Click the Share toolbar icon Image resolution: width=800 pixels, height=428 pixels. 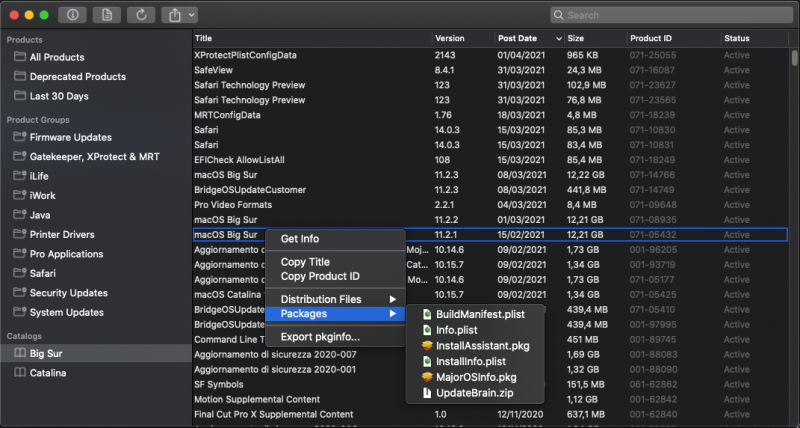[174, 15]
